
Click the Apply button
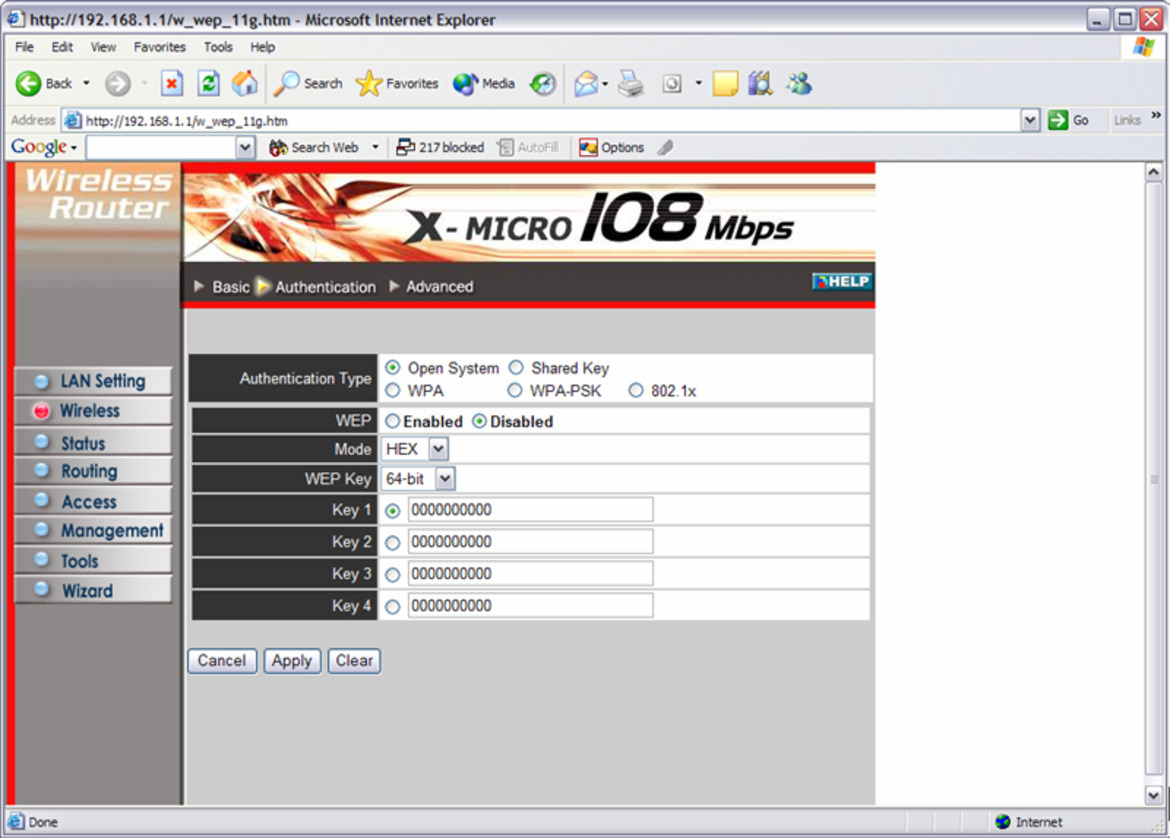(292, 661)
